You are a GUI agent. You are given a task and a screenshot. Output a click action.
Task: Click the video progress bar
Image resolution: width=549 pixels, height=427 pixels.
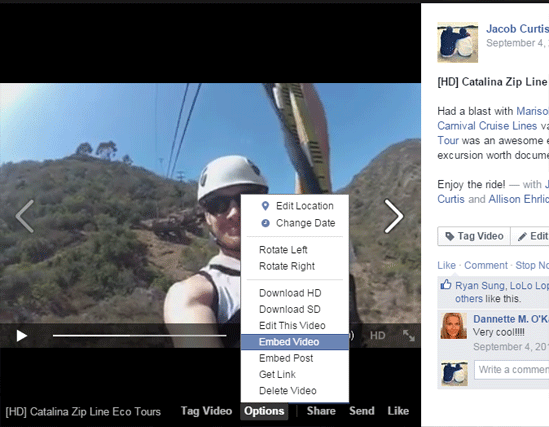pos(139,336)
